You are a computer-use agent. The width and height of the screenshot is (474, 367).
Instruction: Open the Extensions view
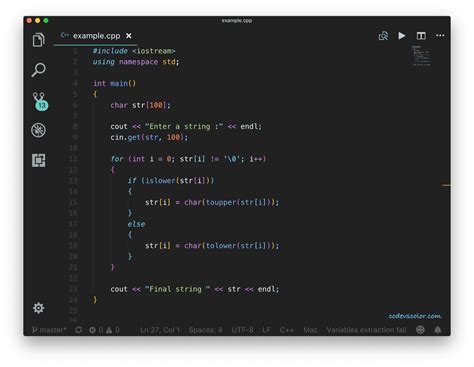click(x=39, y=160)
